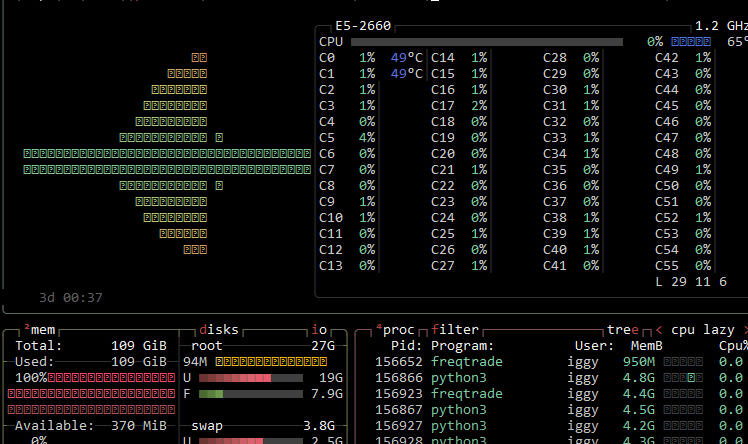Click the C1 49°C temperature reading
The width and height of the screenshot is (748, 444).
[406, 74]
